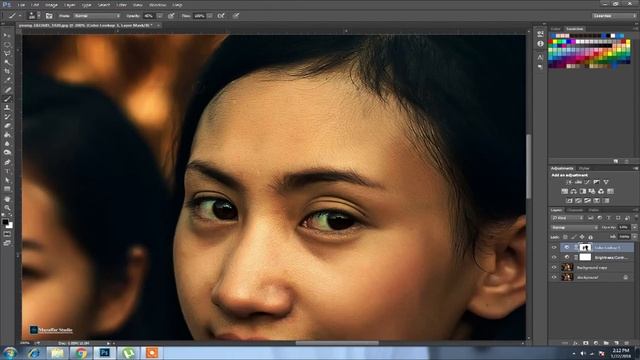
Task: Select the Path Selection tool
Action: click(x=7, y=180)
